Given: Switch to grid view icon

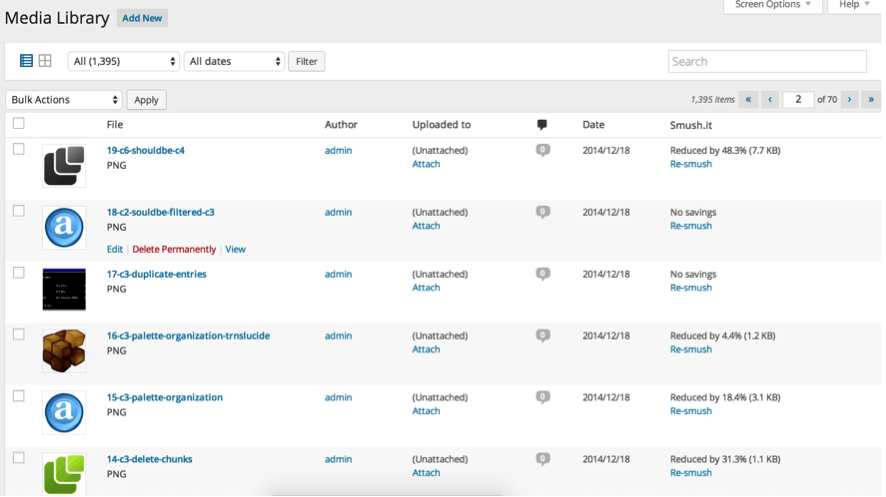Looking at the screenshot, I should click(45, 61).
